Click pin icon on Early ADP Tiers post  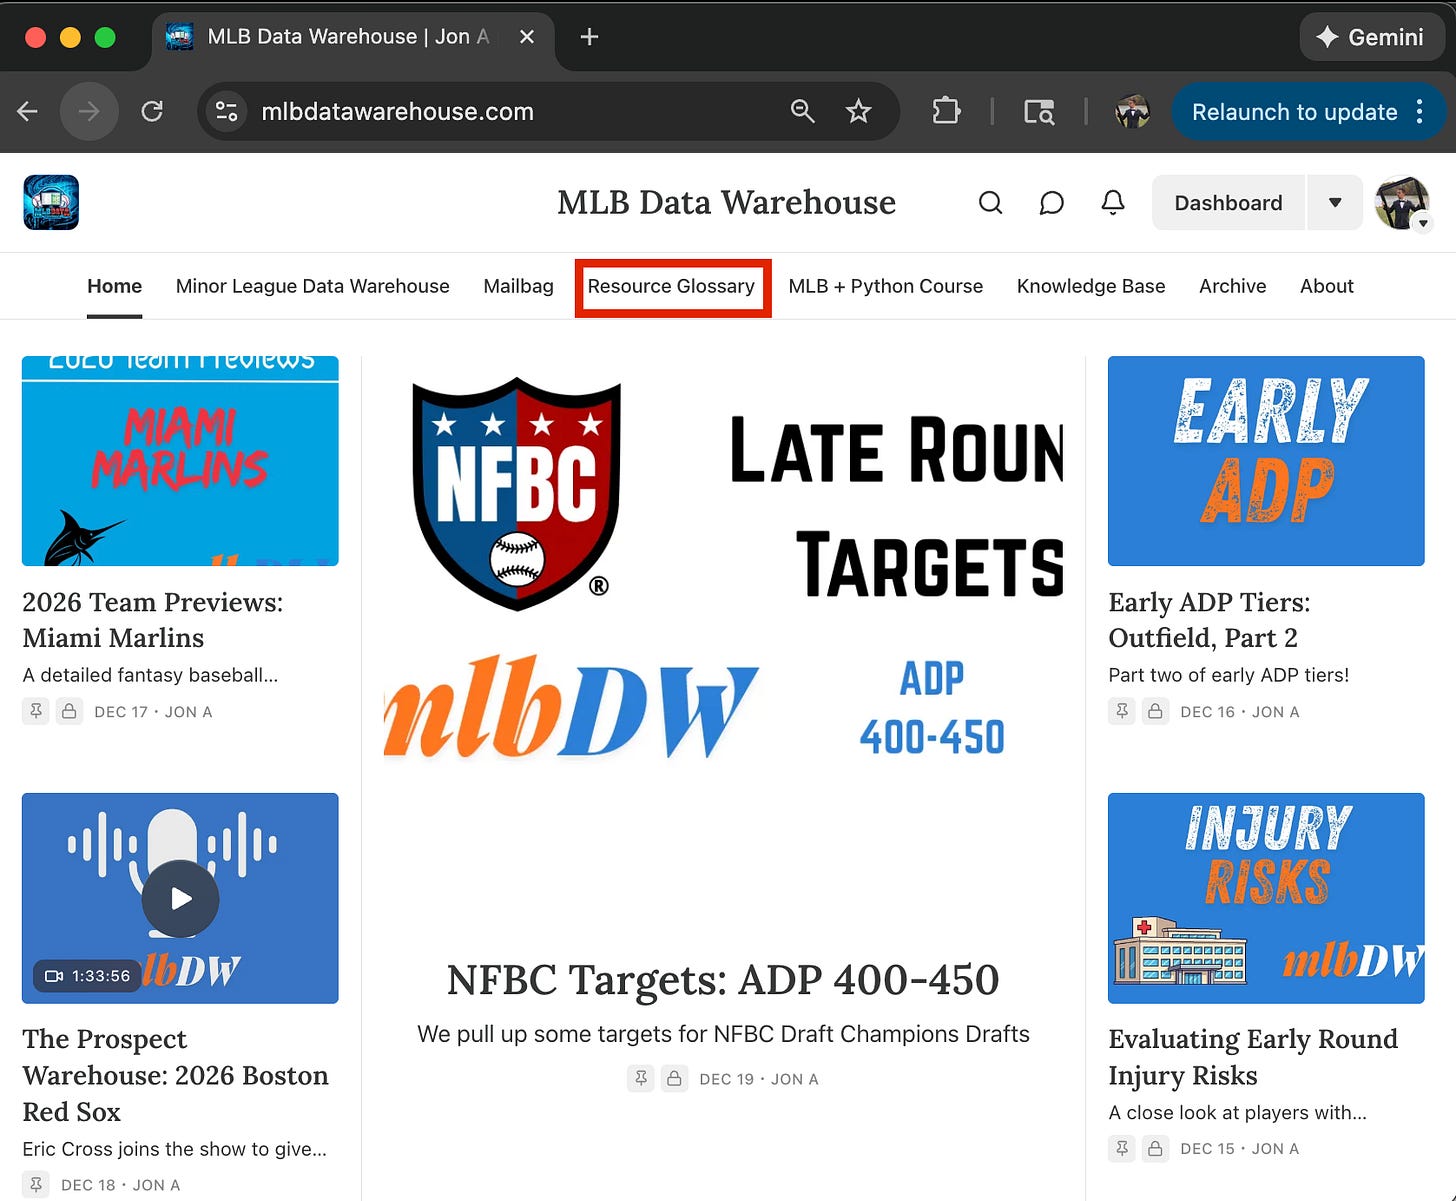click(1122, 711)
